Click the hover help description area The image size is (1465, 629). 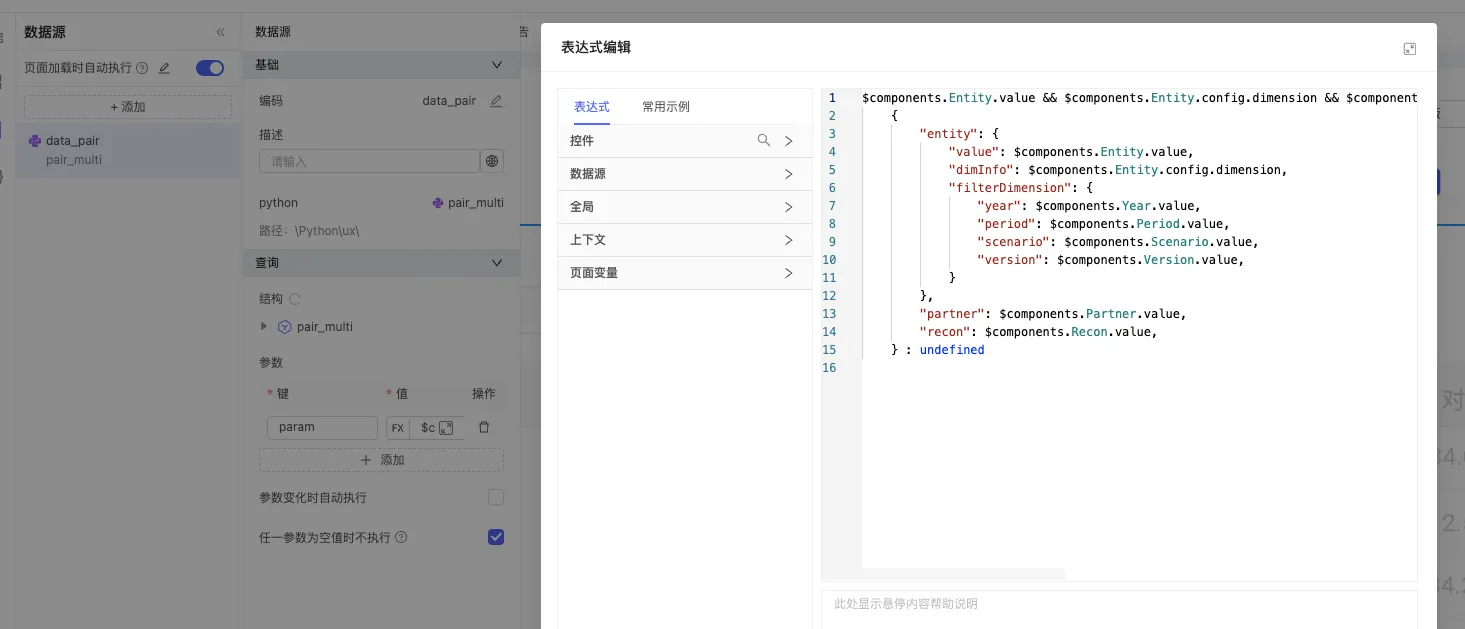tap(1119, 609)
